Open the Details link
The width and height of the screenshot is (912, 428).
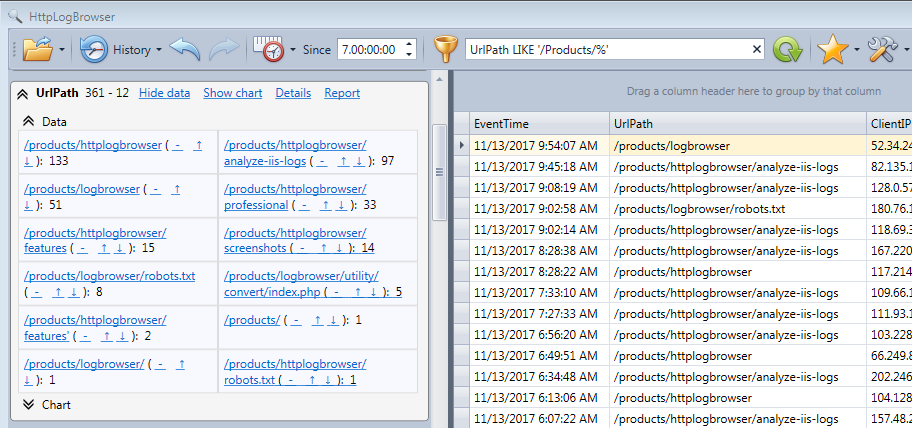[293, 93]
